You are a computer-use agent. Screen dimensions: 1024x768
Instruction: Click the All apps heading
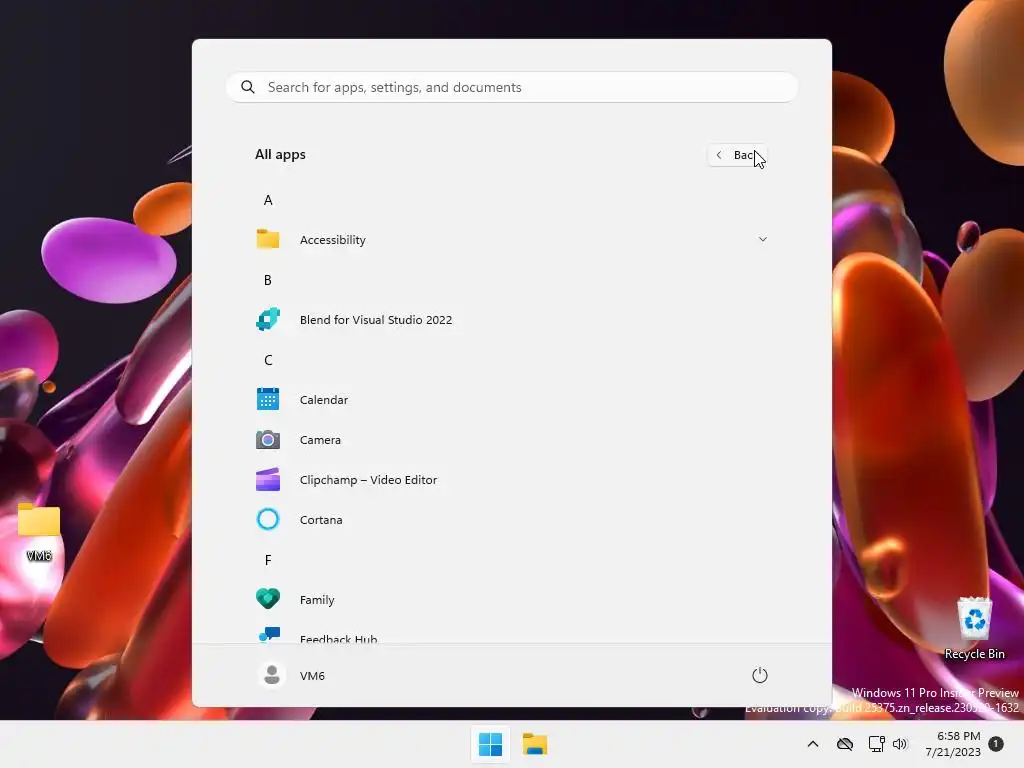280,155
